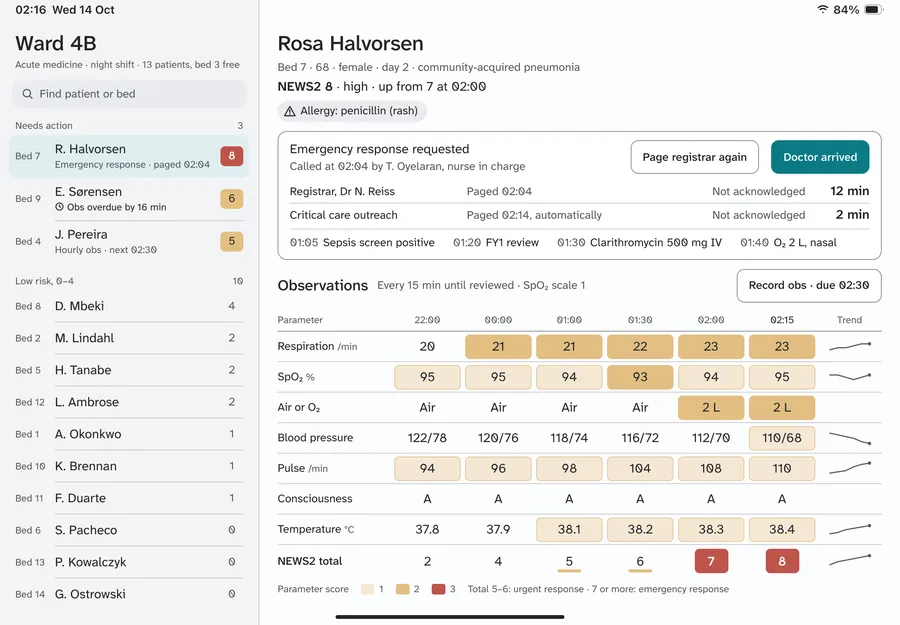Click the red NEWS2 total 8 at 02:15
Image resolution: width=900 pixels, height=625 pixels.
782,561
